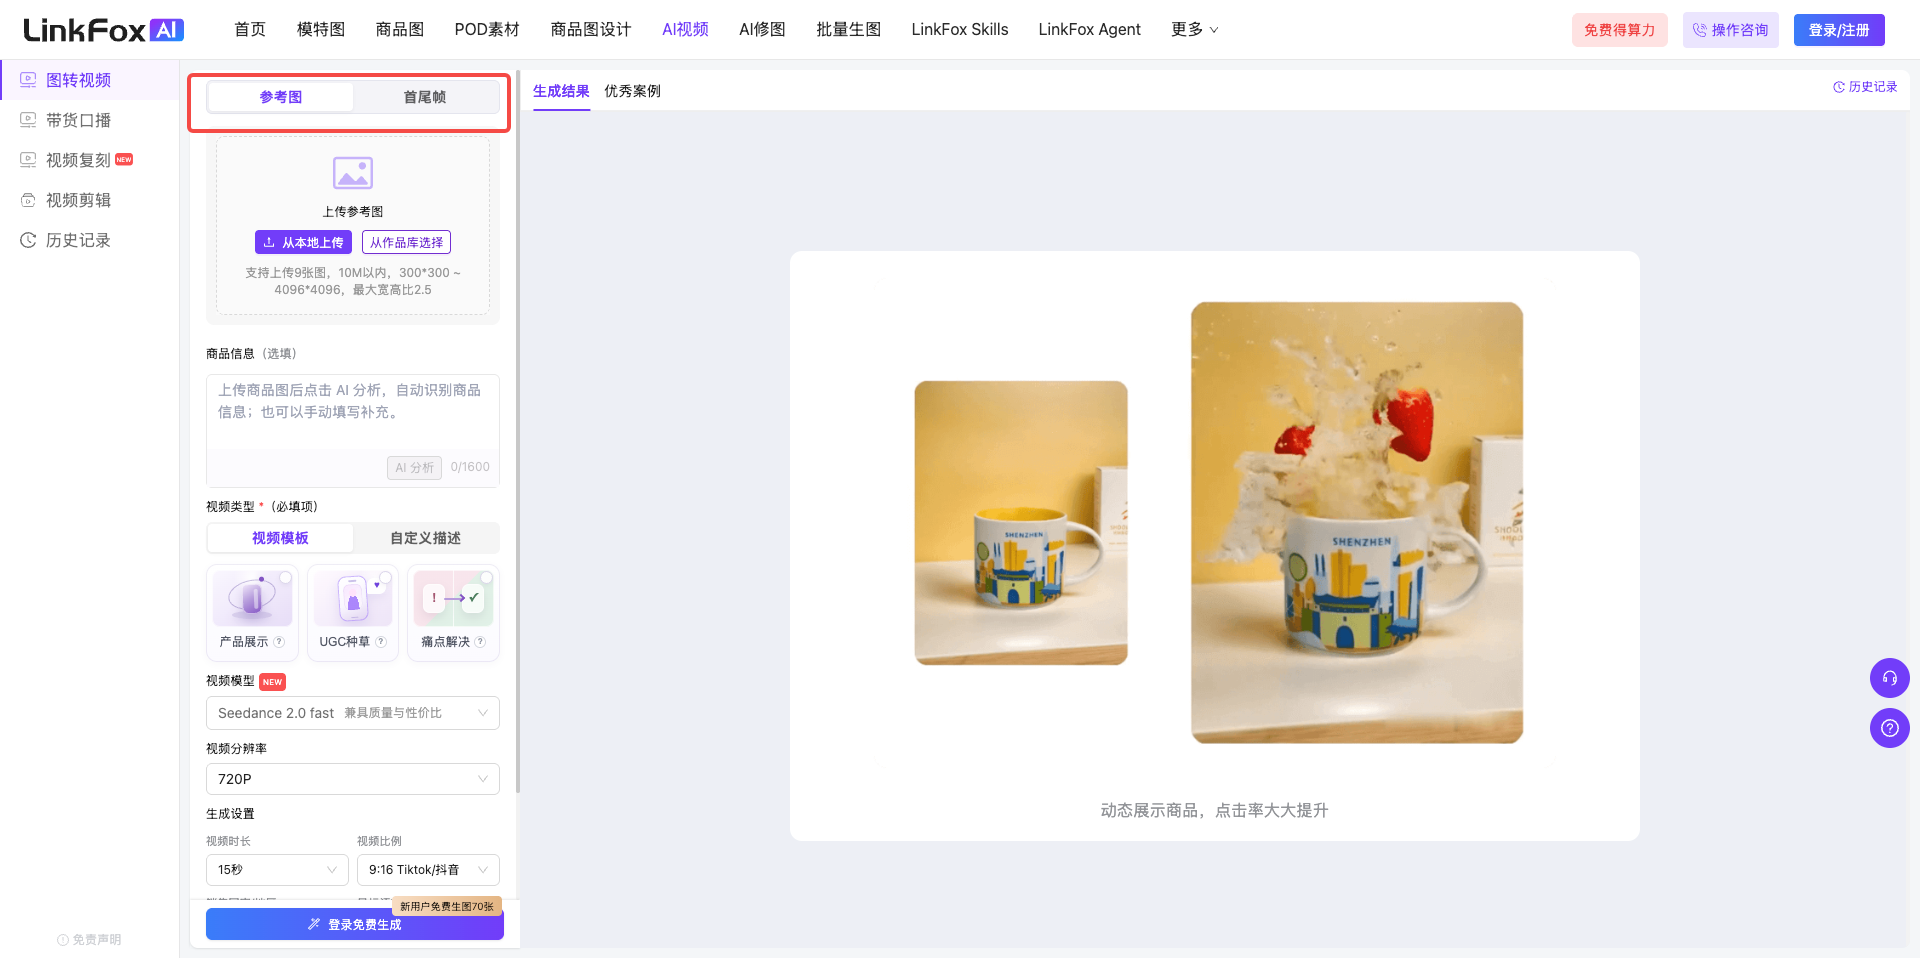Open the 商品图 navigation item
Image resolution: width=1920 pixels, height=958 pixels.
tap(400, 30)
